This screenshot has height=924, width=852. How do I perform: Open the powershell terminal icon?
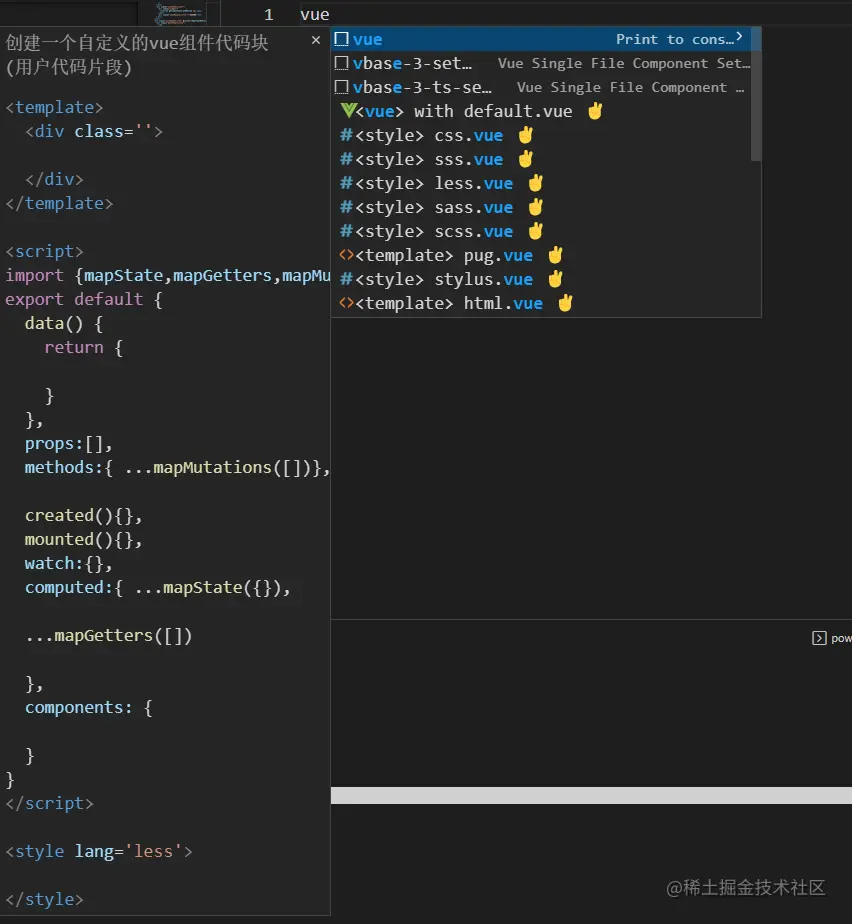point(819,638)
